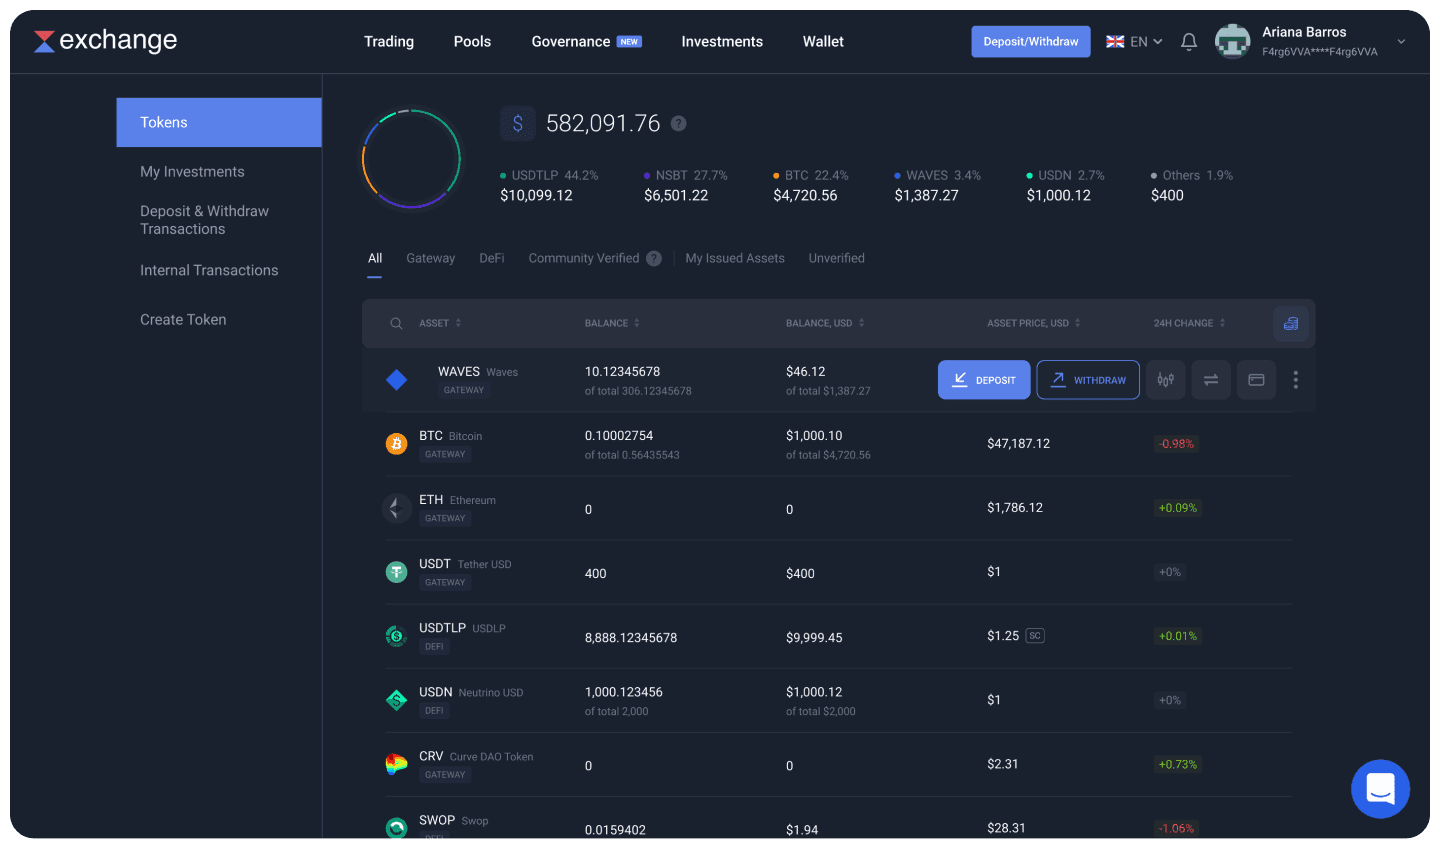1440x849 pixels.
Task: Open the support chat bubble
Action: [1380, 789]
